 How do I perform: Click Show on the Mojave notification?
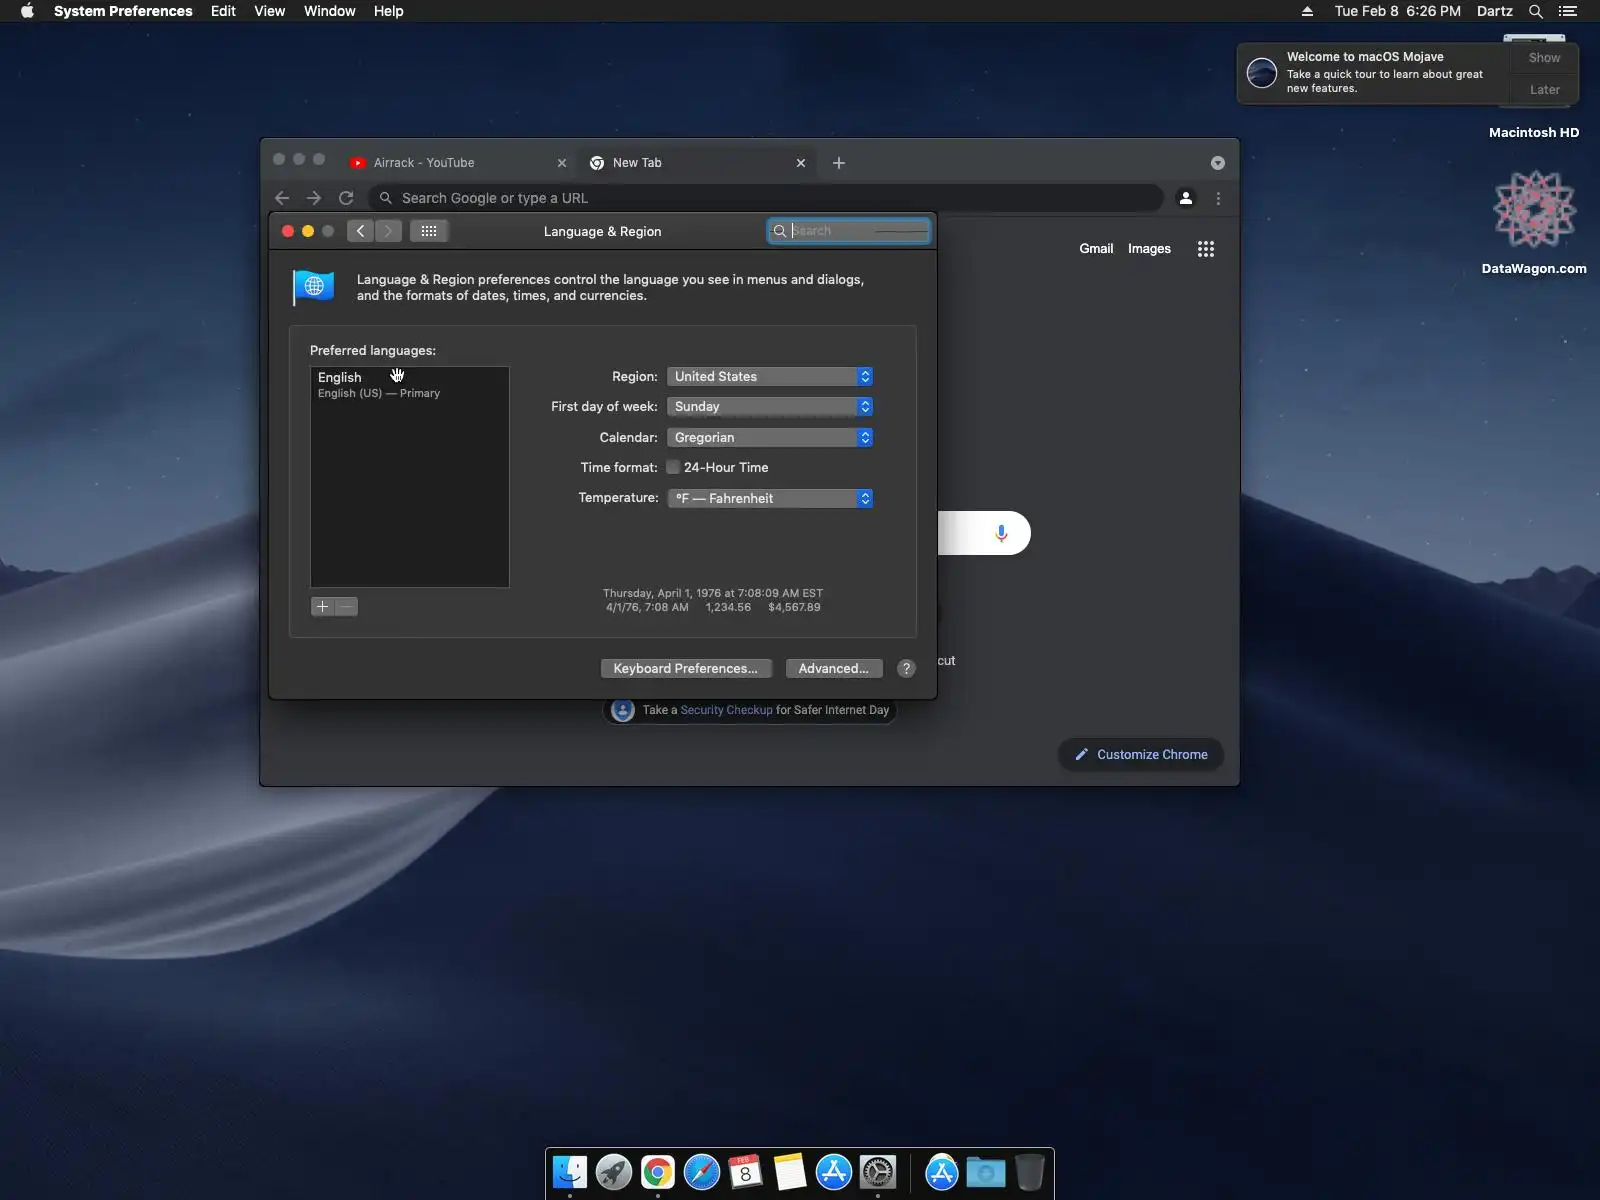pyautogui.click(x=1544, y=58)
